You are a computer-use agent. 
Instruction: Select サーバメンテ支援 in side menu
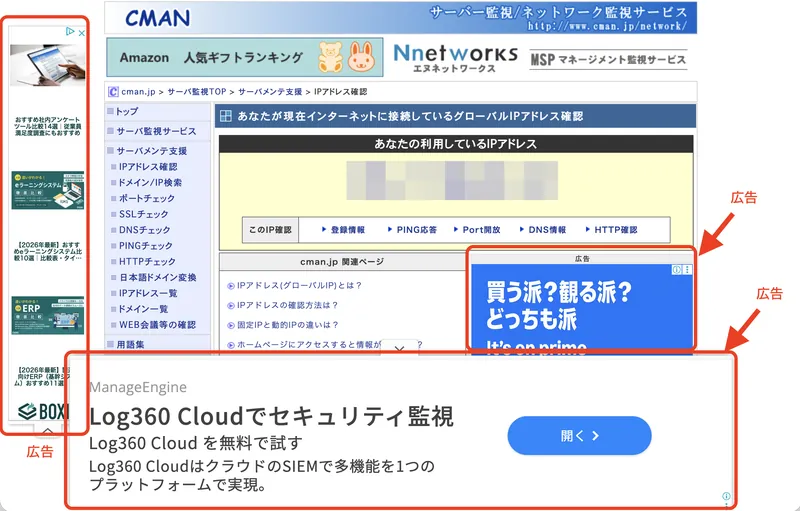[152, 151]
